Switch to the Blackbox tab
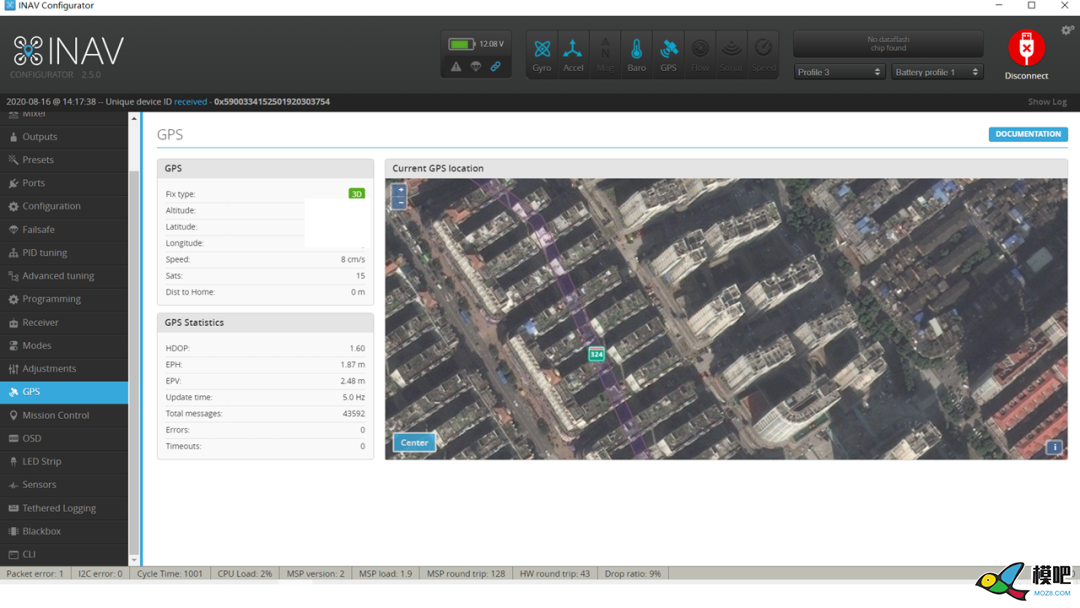 point(64,532)
